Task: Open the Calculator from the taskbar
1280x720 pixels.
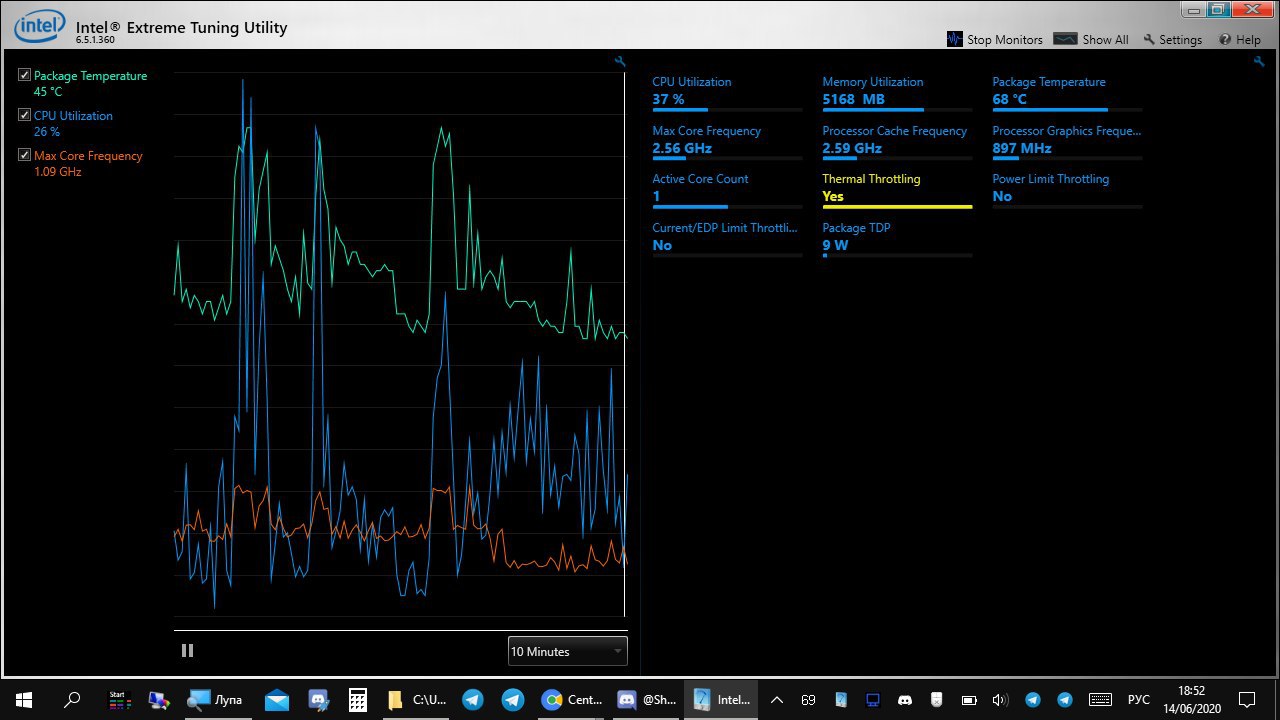Action: (357, 700)
